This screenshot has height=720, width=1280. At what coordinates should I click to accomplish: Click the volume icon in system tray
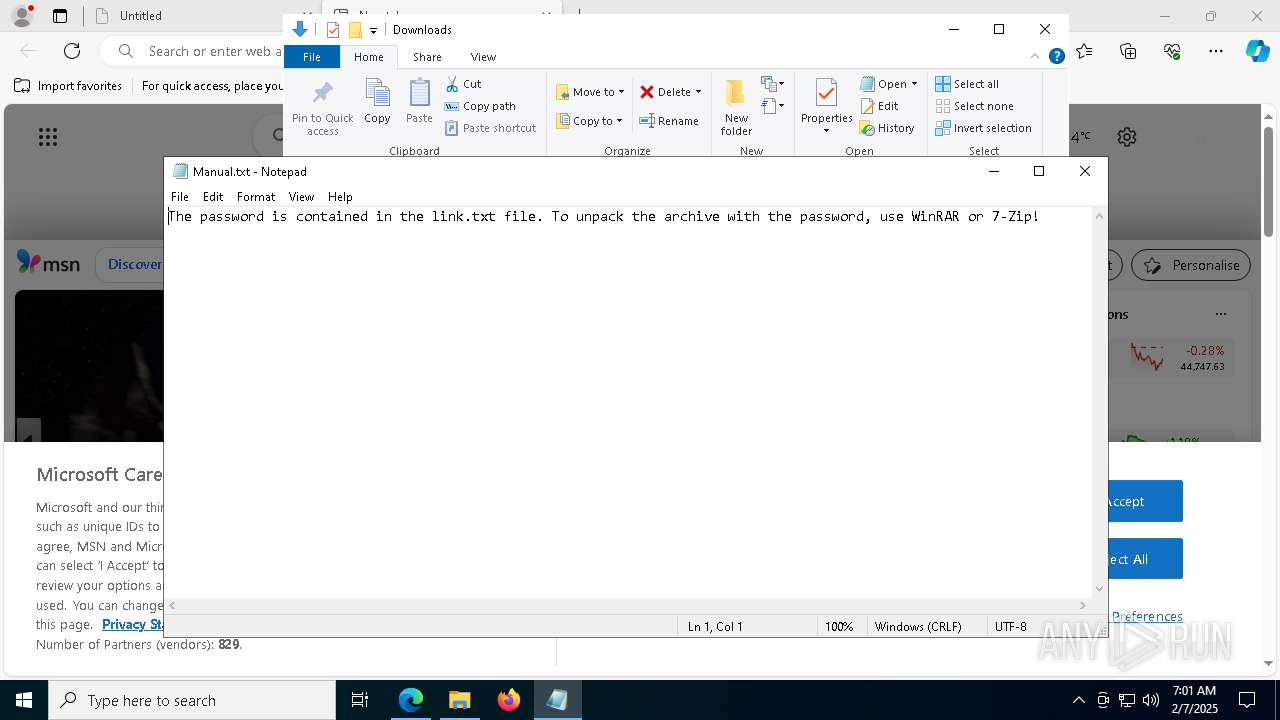1151,700
